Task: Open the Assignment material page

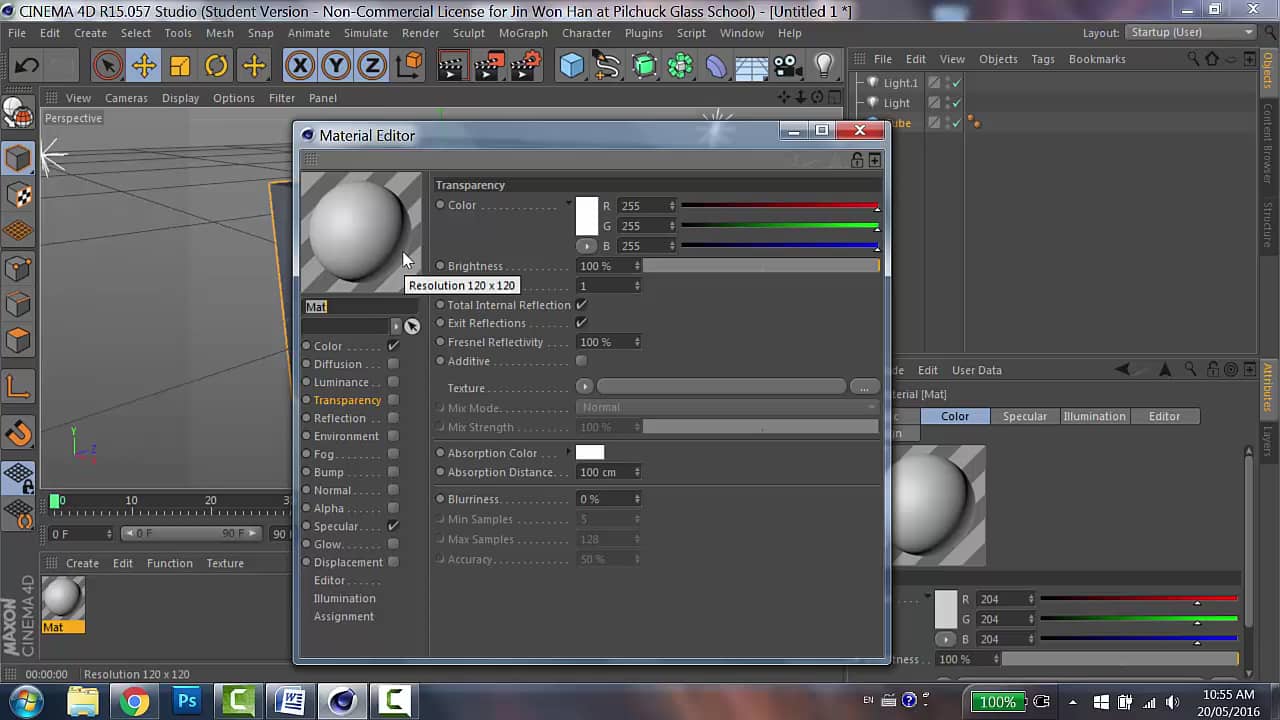Action: [344, 616]
